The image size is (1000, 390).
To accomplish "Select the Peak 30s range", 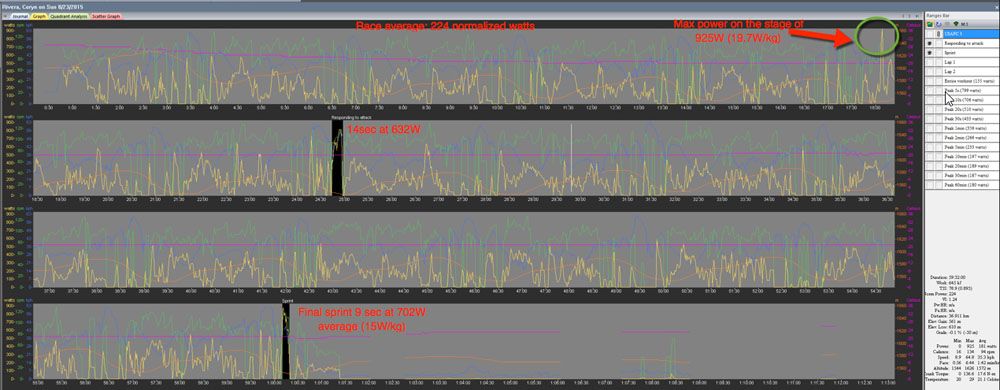I will coord(971,119).
